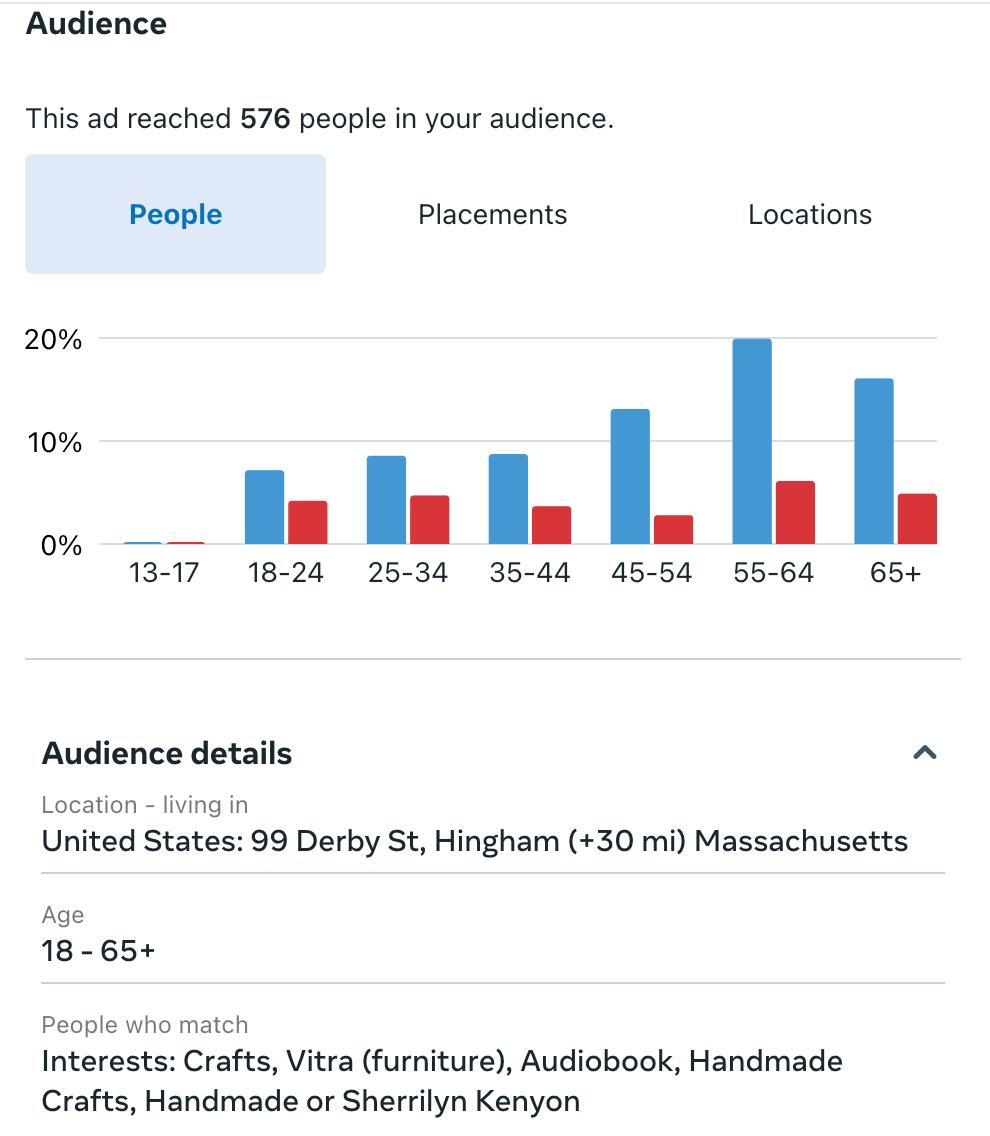Screen dimensions: 990x1136
Task: Click the red bar for 35-44
Action: (x=551, y=525)
